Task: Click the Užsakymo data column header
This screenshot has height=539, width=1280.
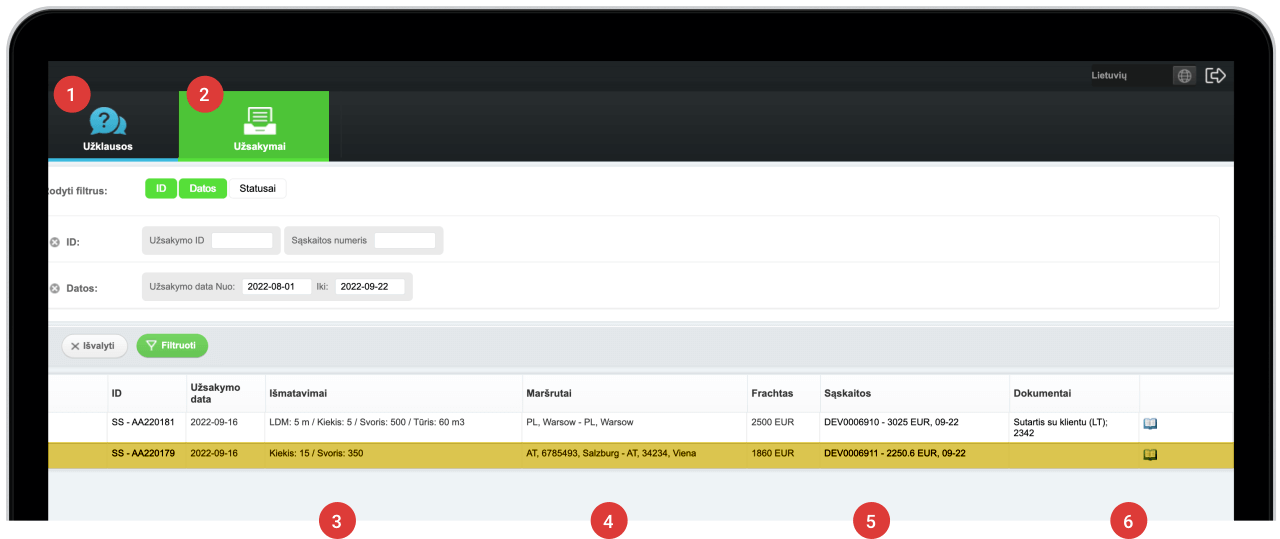Action: point(215,393)
